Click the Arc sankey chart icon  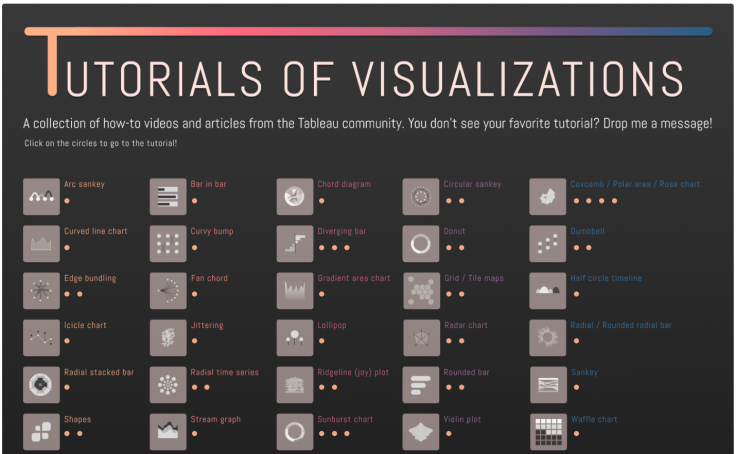41,197
